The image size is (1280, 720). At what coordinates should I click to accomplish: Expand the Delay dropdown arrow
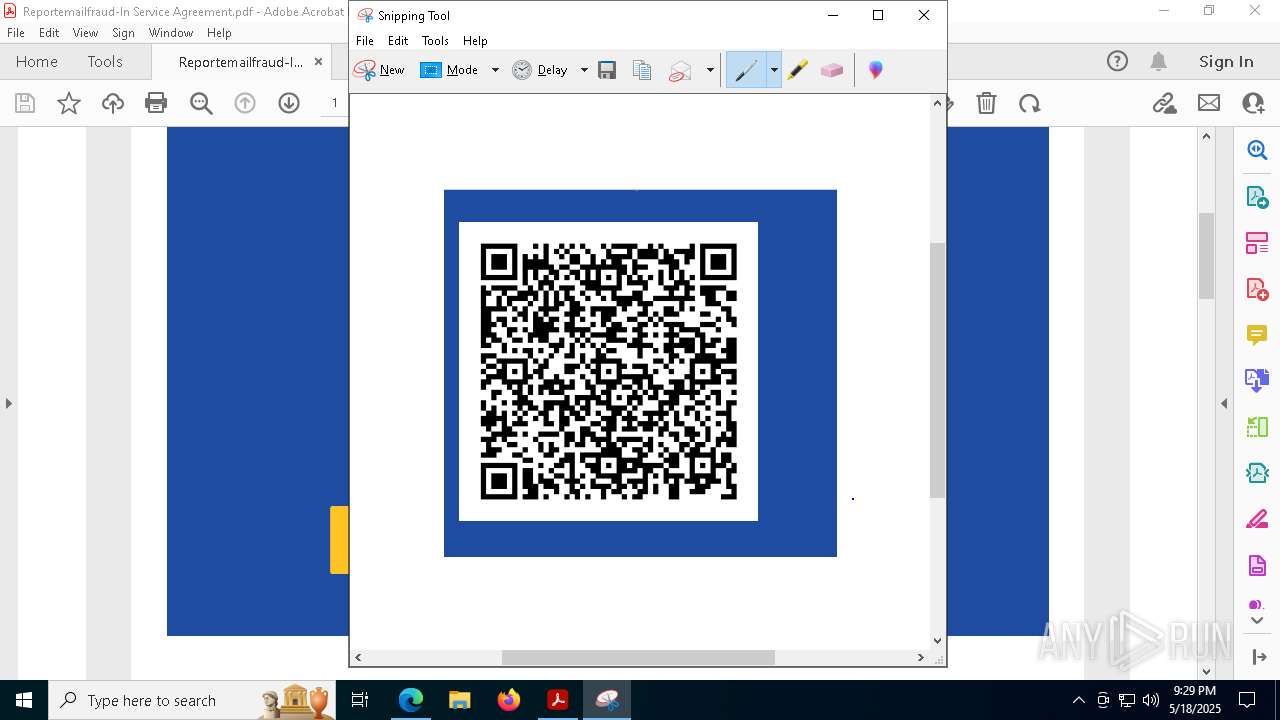pyautogui.click(x=584, y=70)
